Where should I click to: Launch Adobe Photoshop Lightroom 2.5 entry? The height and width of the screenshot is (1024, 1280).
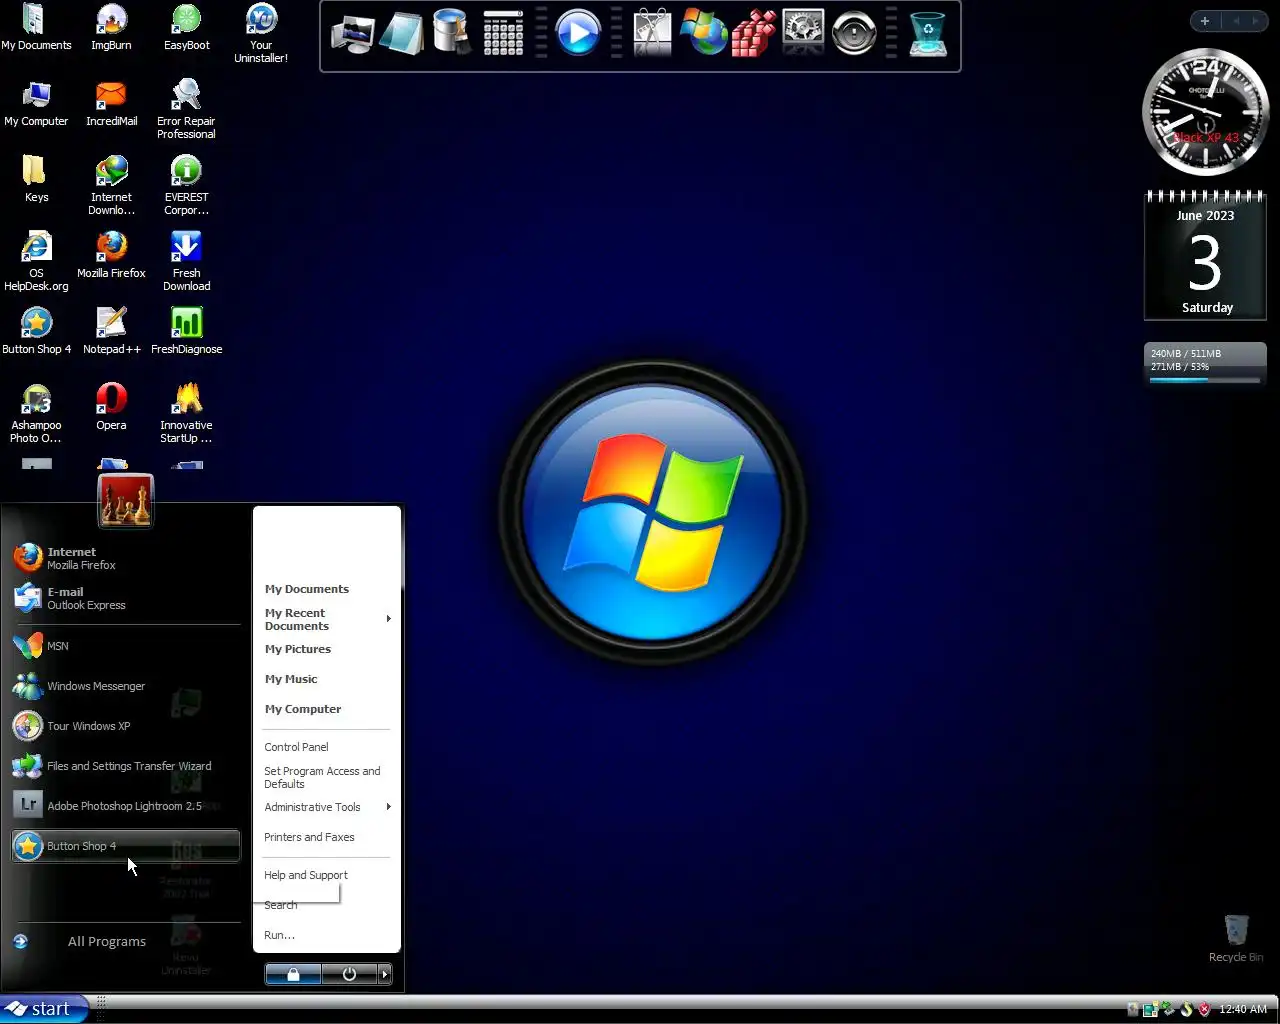tap(125, 806)
